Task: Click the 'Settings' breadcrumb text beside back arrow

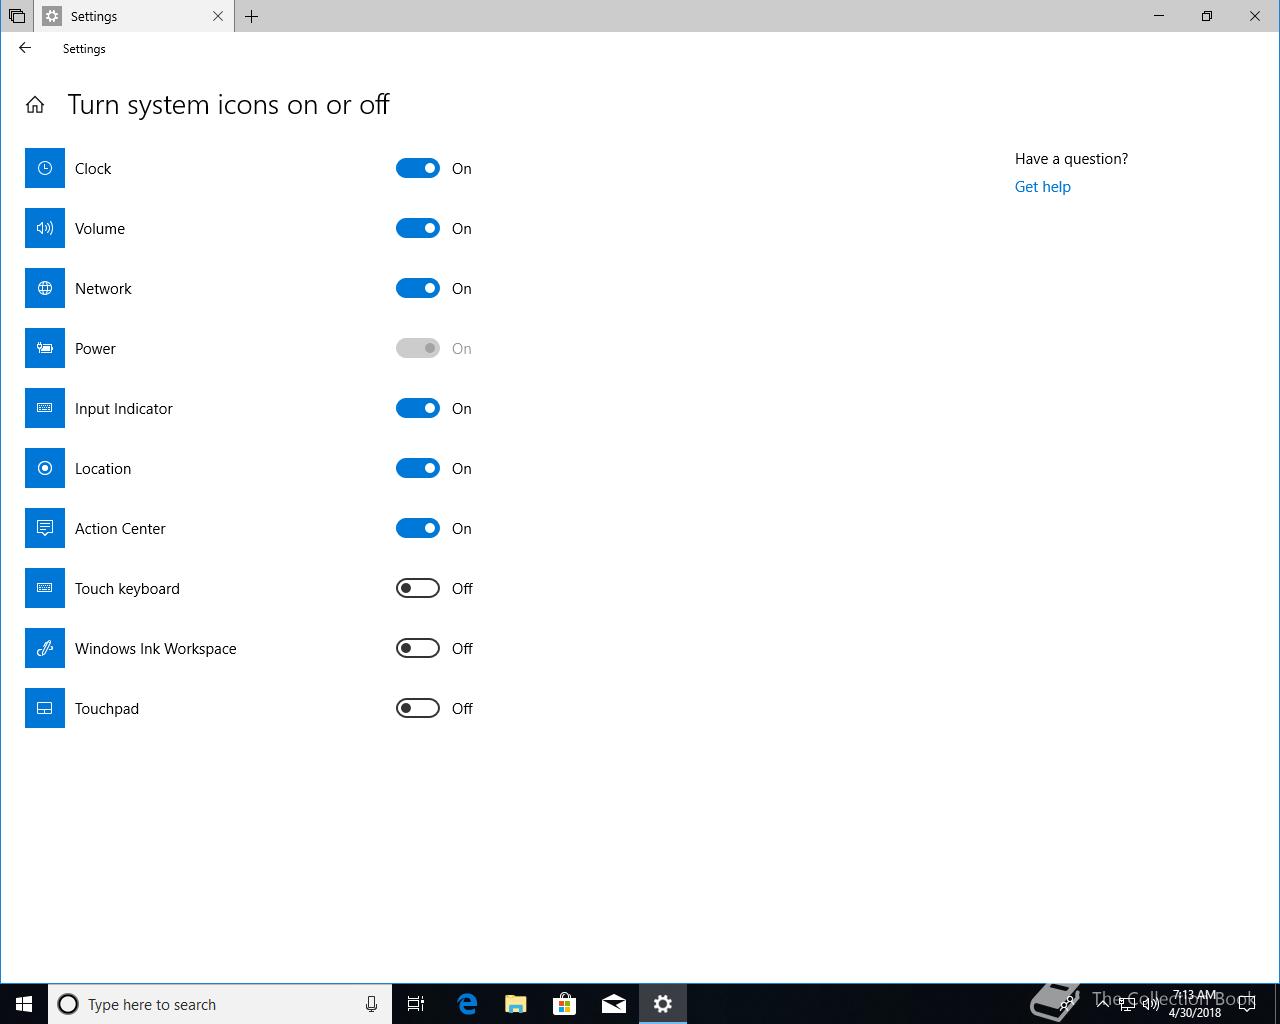Action: 84,48
